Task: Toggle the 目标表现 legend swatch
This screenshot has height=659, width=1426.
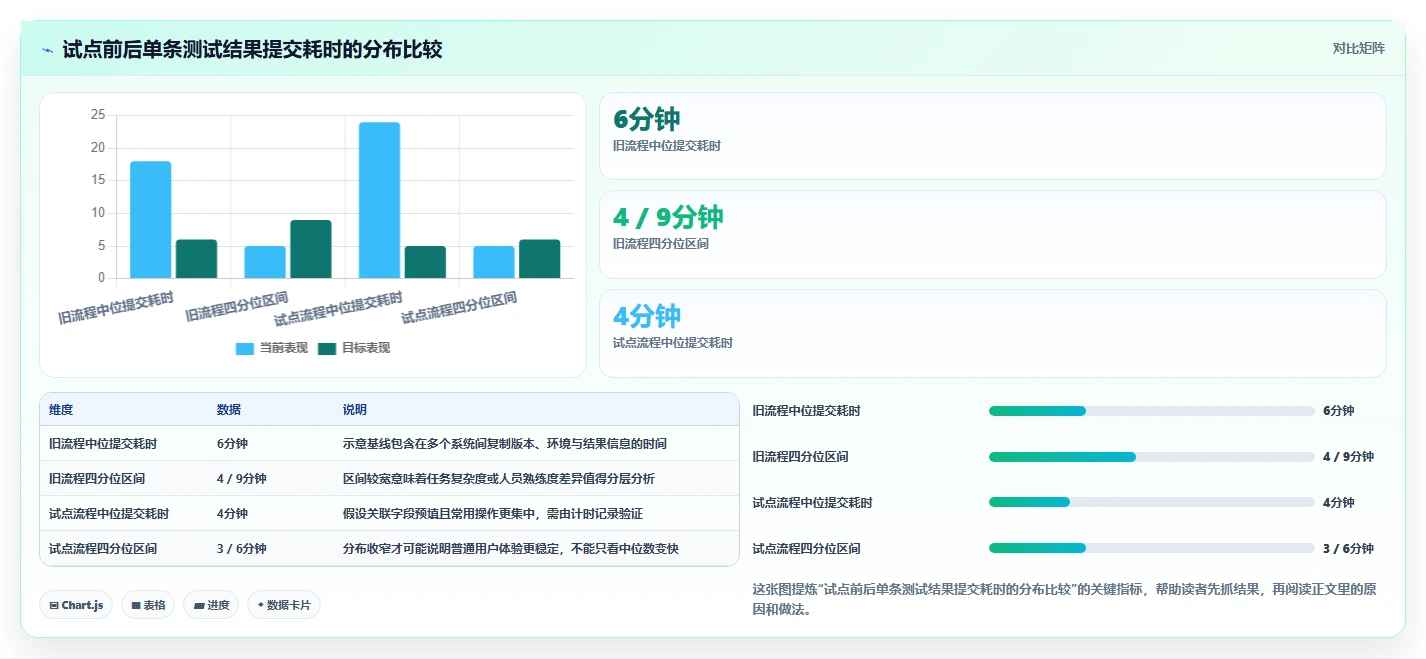Action: 327,348
